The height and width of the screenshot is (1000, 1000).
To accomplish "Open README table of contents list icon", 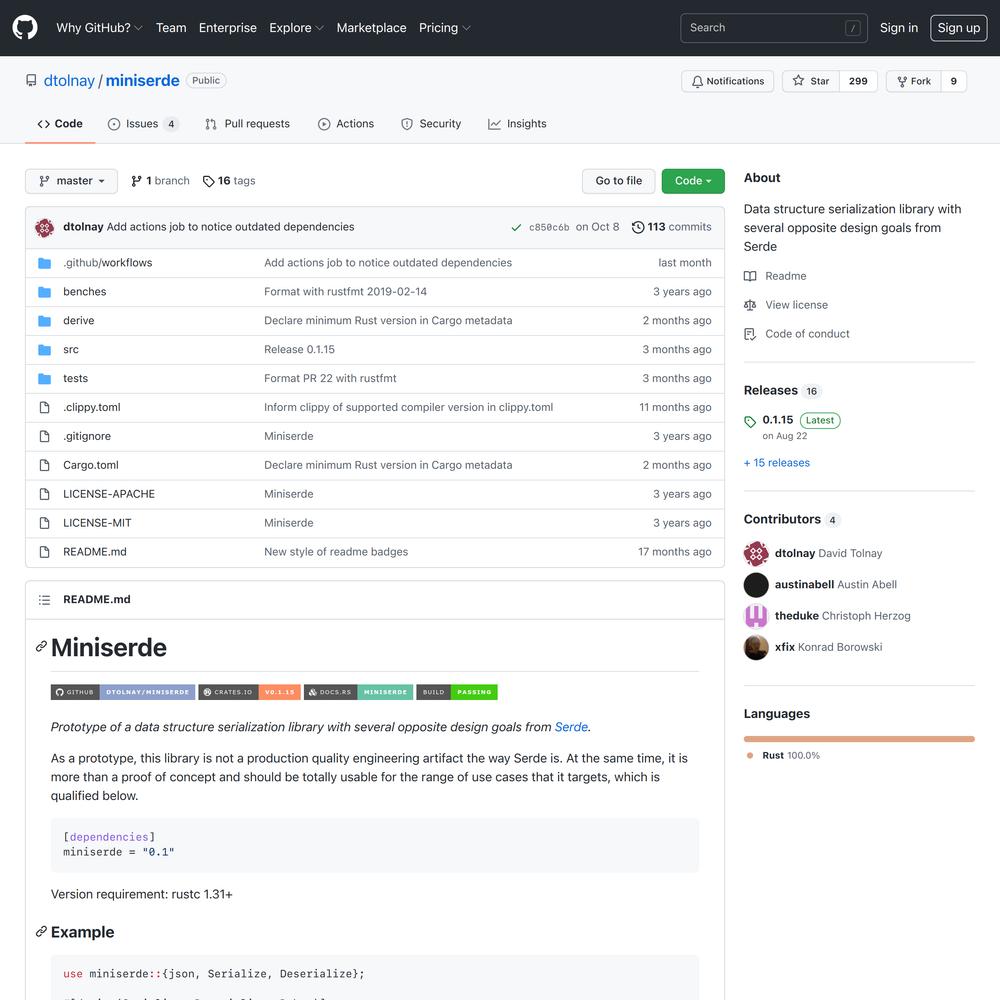I will (45, 599).
